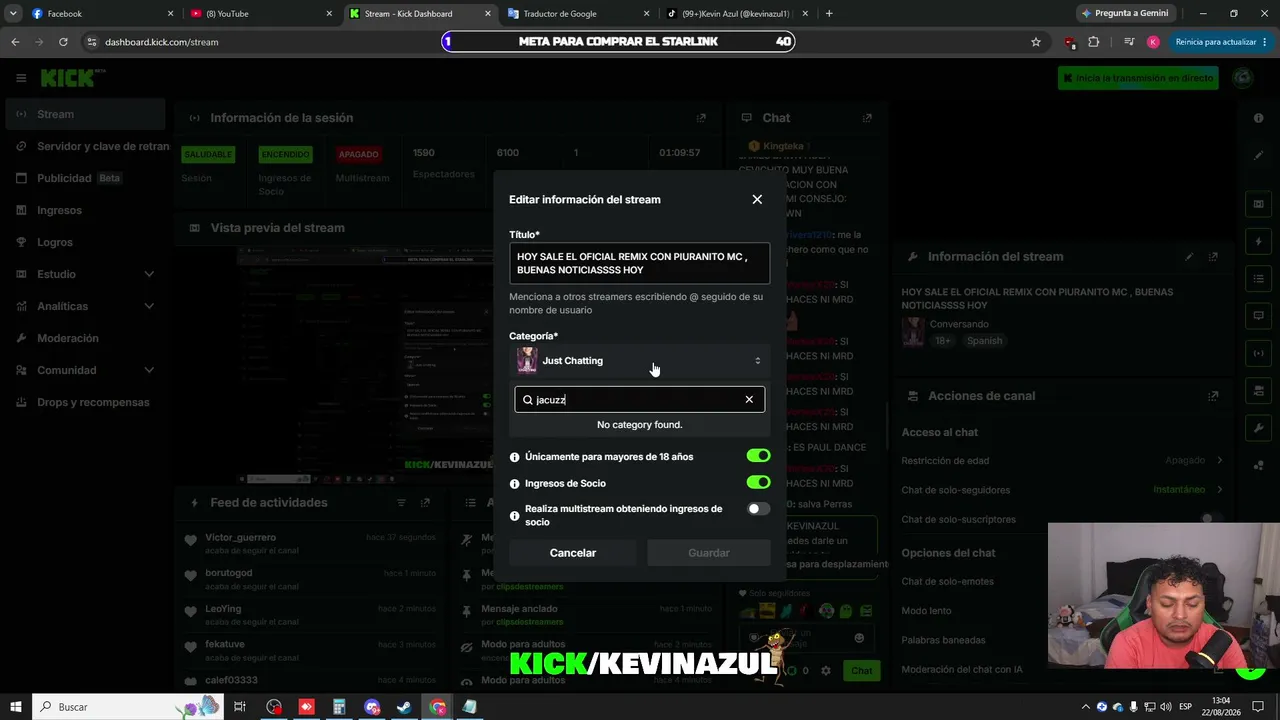This screenshot has height=720, width=1280.
Task: Click the info icon in right toolbar
Action: point(1258,118)
